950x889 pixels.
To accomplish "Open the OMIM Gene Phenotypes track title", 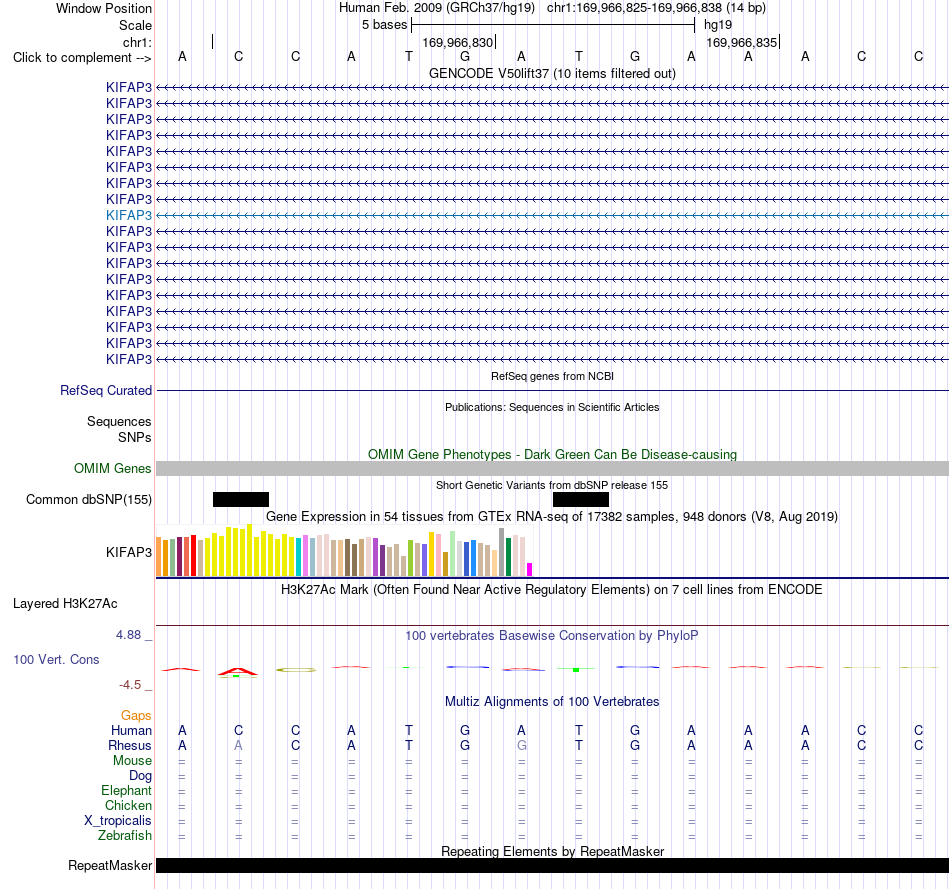I will [x=552, y=454].
